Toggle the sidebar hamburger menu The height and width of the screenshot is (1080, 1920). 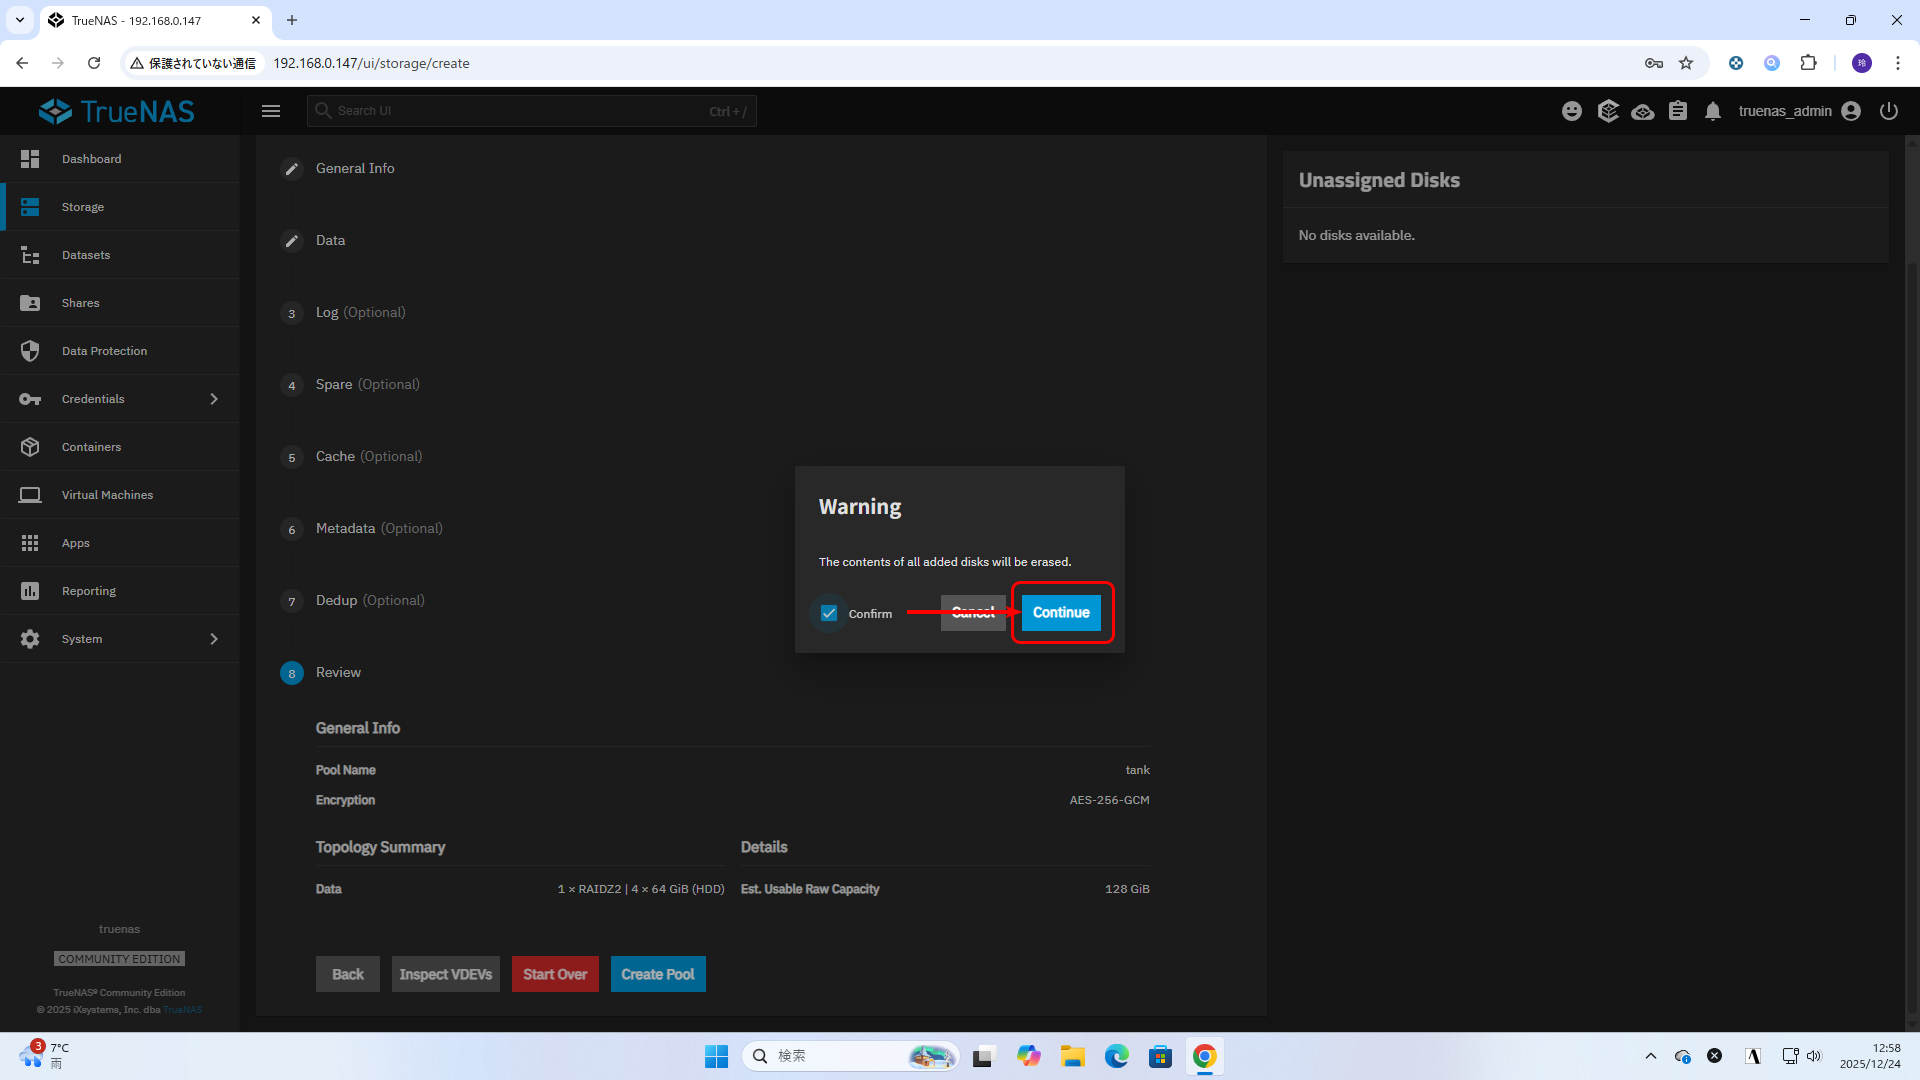tap(271, 111)
